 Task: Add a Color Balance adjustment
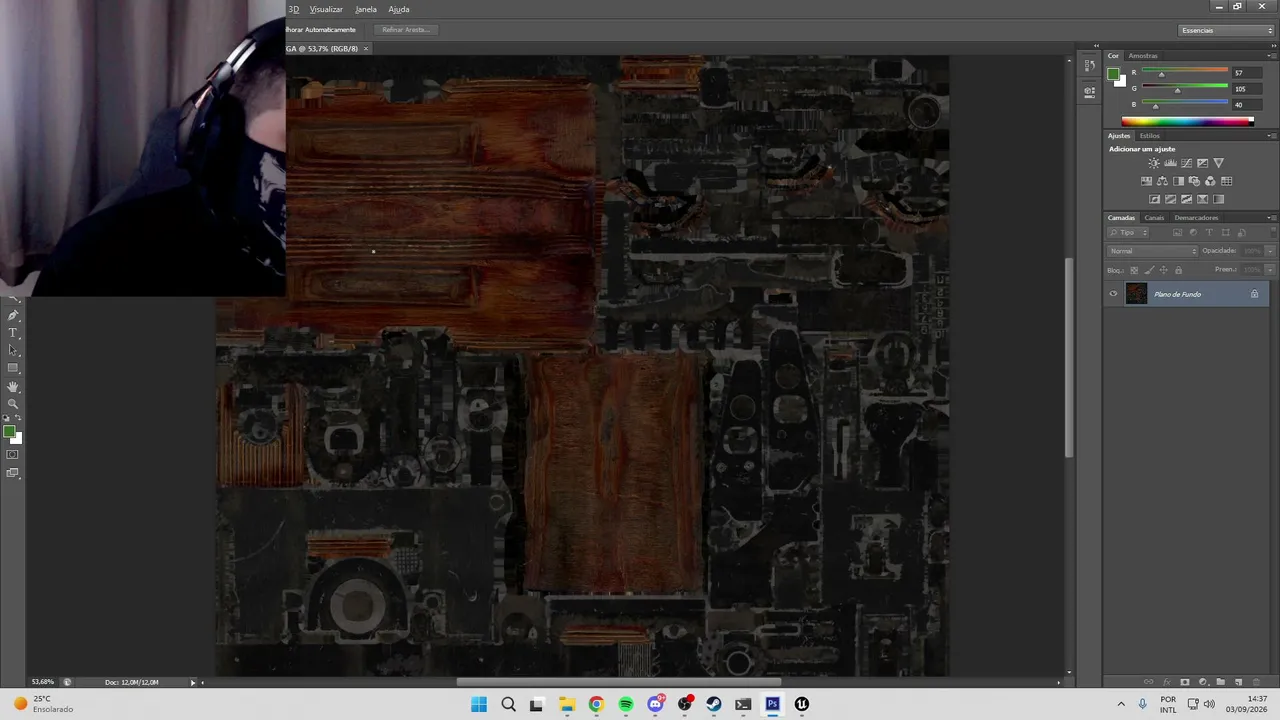(1162, 181)
